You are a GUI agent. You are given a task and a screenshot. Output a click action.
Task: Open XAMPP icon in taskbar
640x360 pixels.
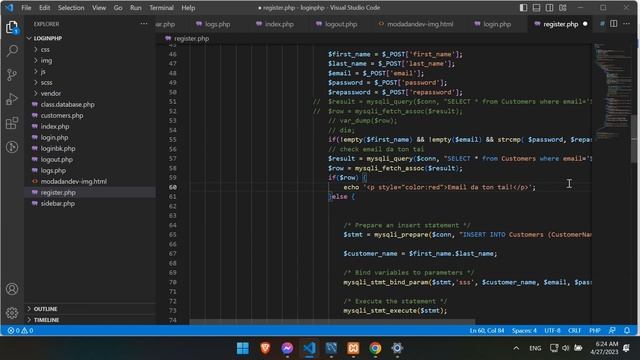[353, 348]
